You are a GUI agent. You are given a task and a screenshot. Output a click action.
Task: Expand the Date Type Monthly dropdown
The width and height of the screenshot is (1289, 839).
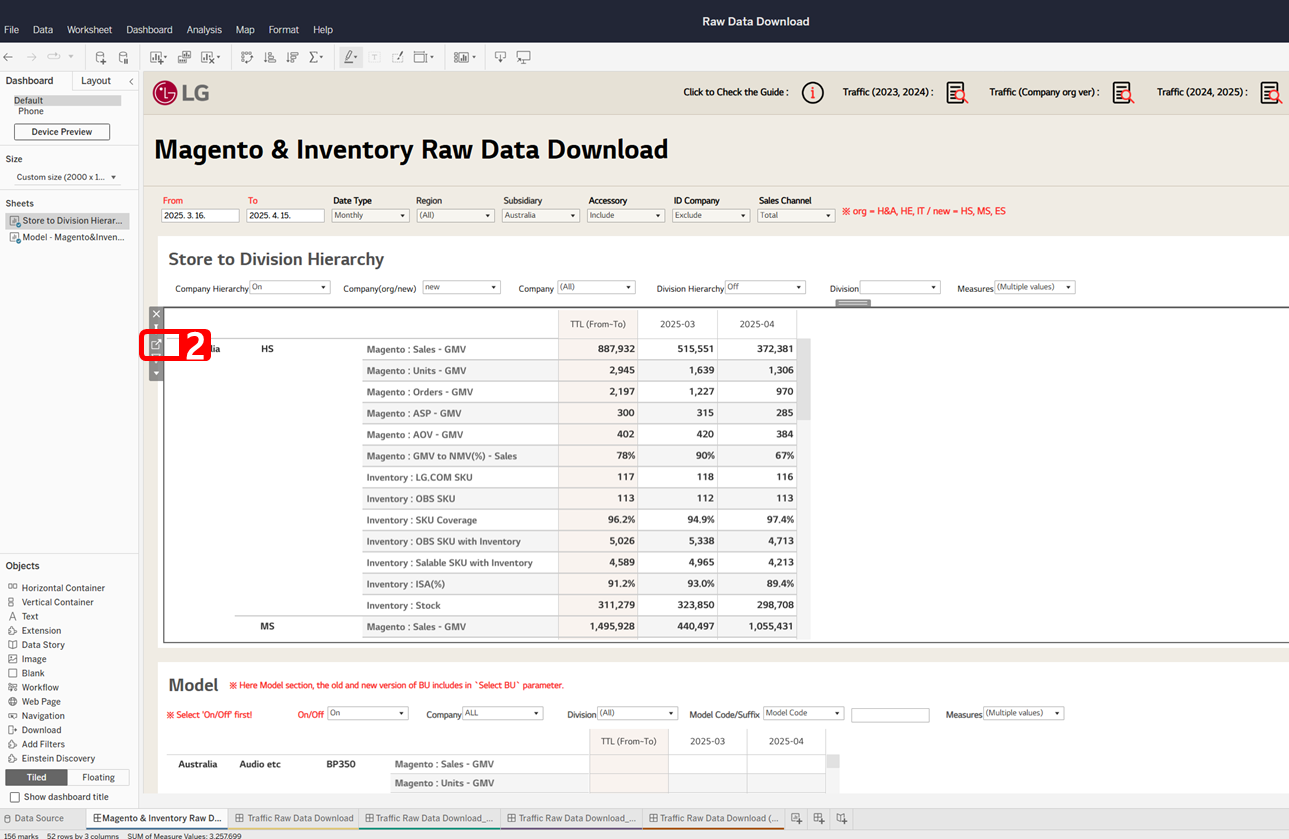(x=370, y=215)
